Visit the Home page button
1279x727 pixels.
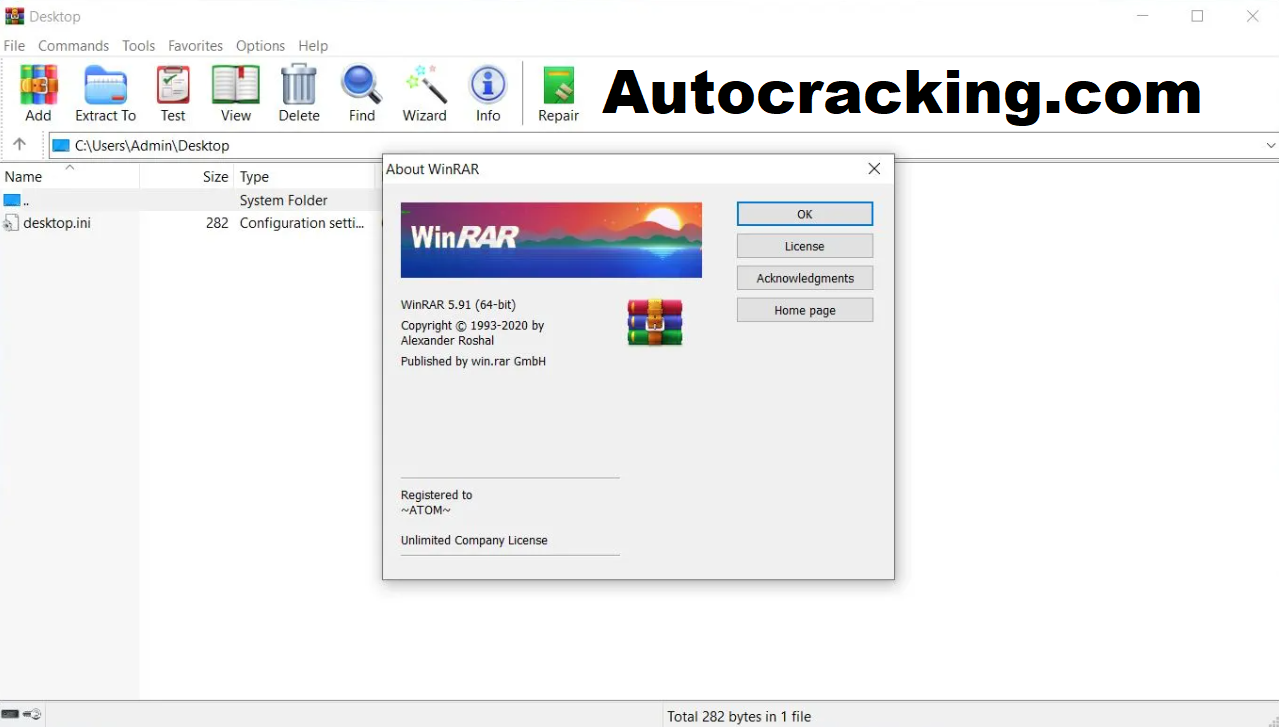(805, 310)
